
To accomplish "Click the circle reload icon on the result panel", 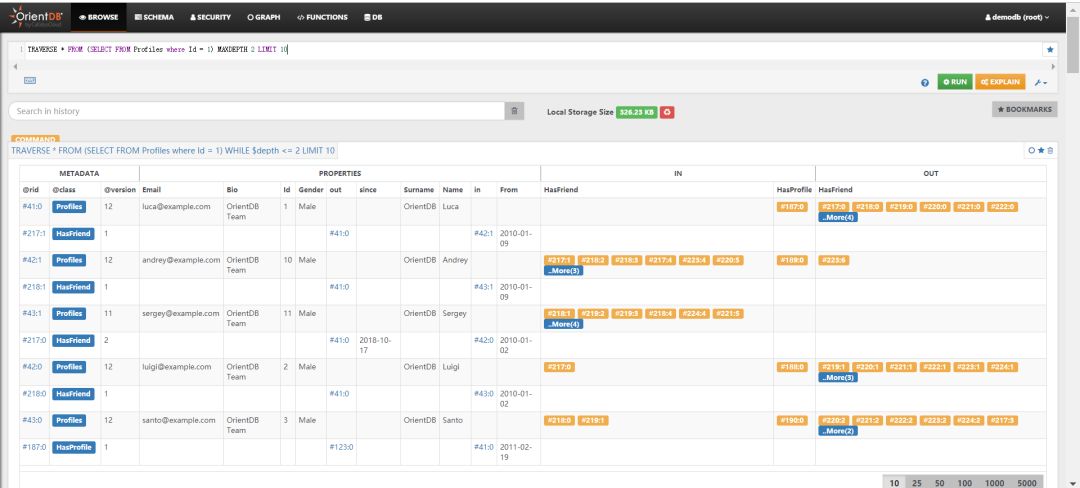I will 1031,150.
